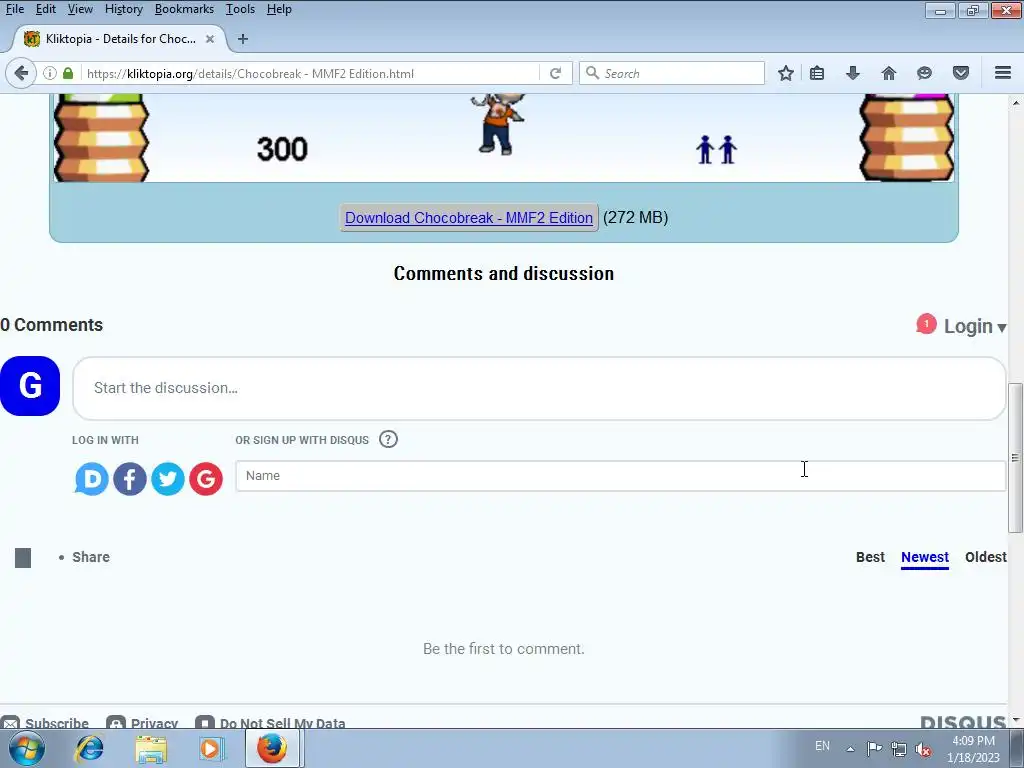This screenshot has width=1024, height=768.
Task: Sort comments by Newest
Action: pyautogui.click(x=925, y=557)
